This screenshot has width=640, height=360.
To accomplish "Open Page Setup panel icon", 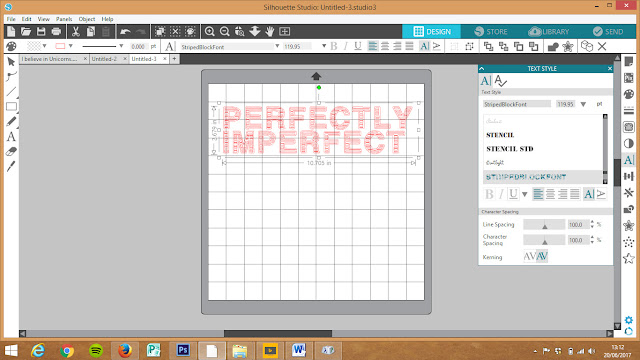I will pos(629,62).
